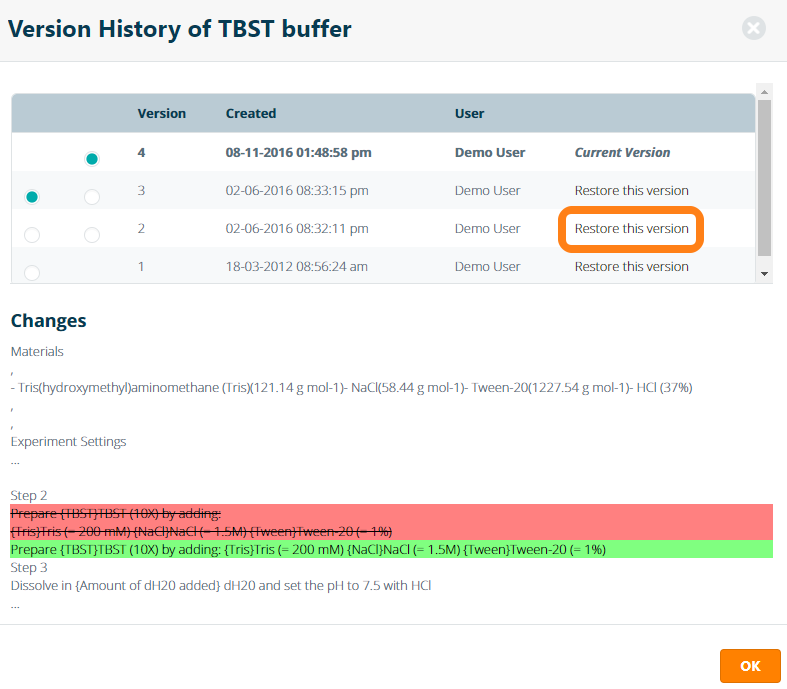Click the Version column header
Image resolution: width=787 pixels, height=689 pixels.
[162, 113]
